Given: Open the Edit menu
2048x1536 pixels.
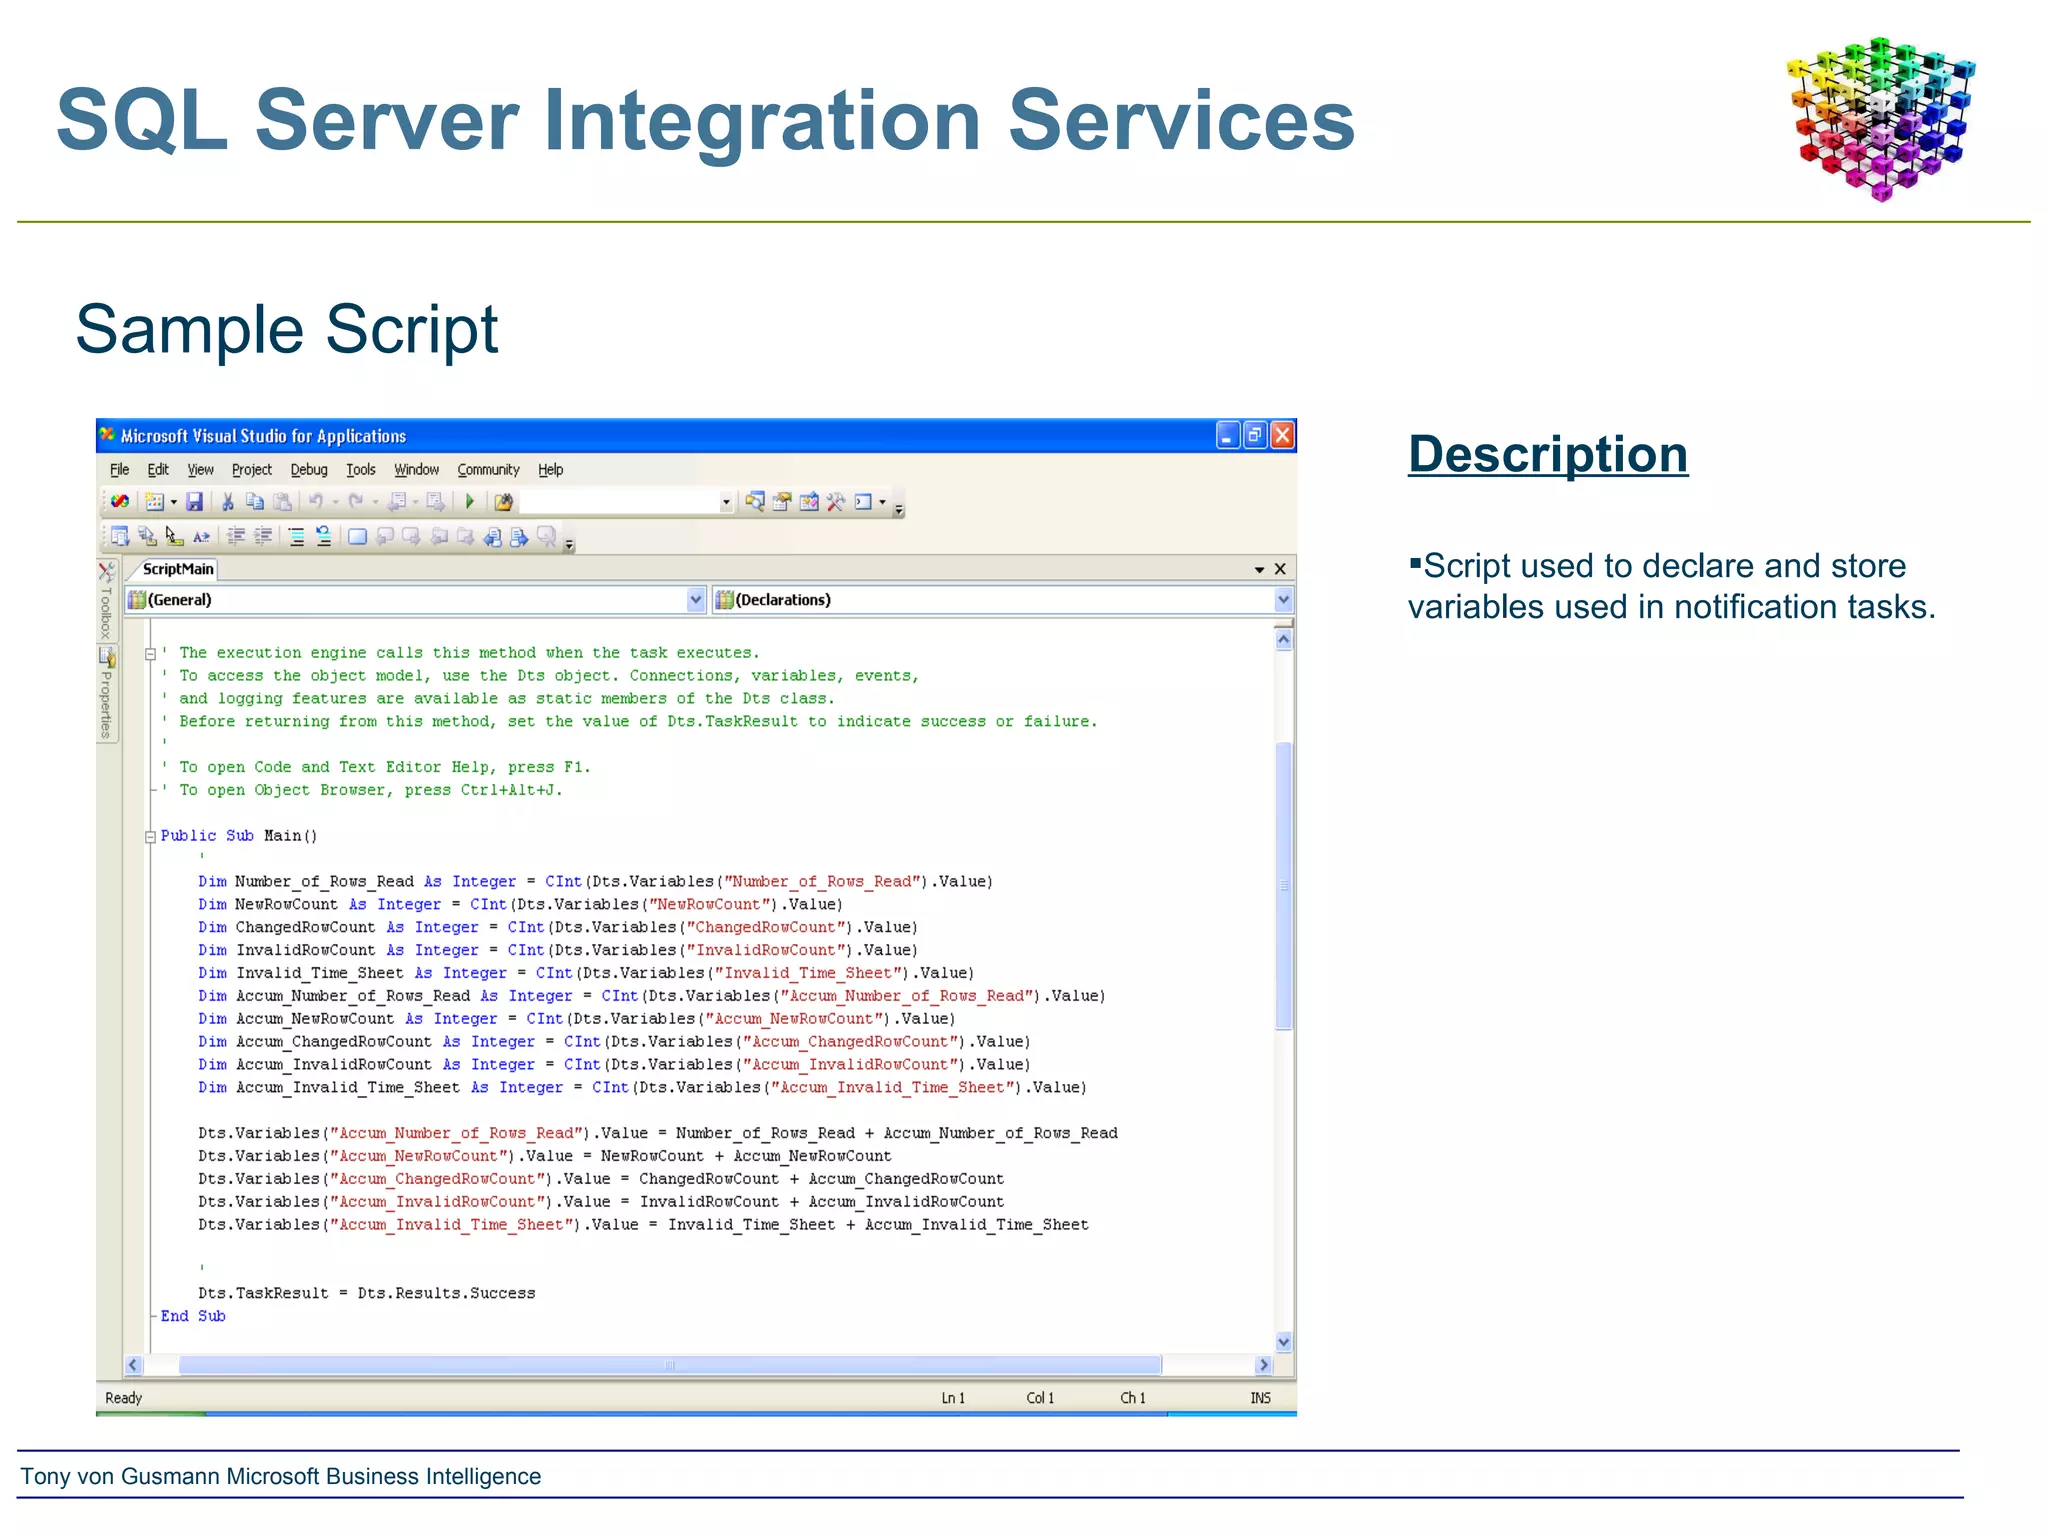Looking at the screenshot, I should (x=158, y=470).
